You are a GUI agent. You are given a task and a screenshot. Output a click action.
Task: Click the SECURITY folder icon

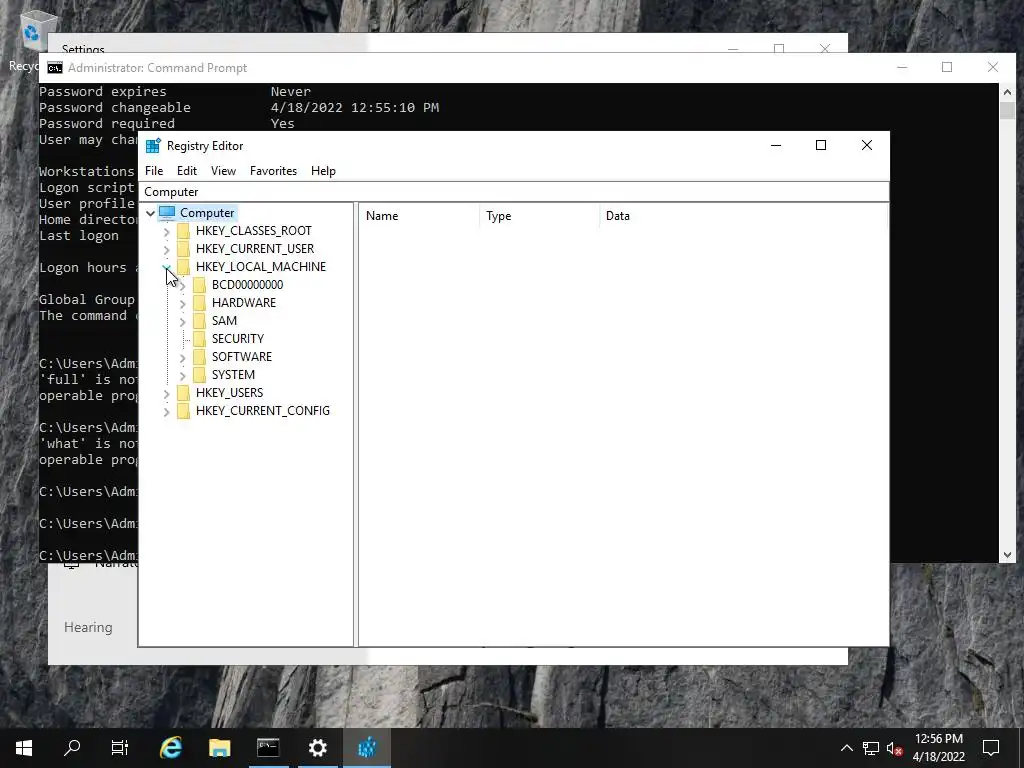199,338
